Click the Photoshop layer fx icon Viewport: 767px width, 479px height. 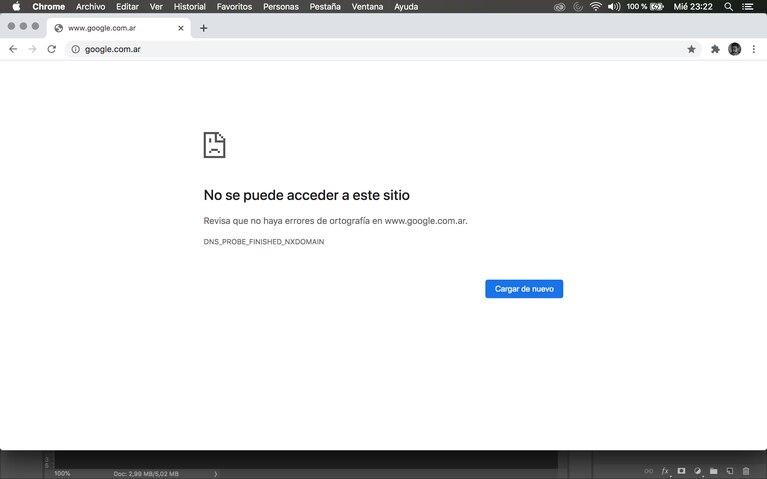tap(665, 471)
